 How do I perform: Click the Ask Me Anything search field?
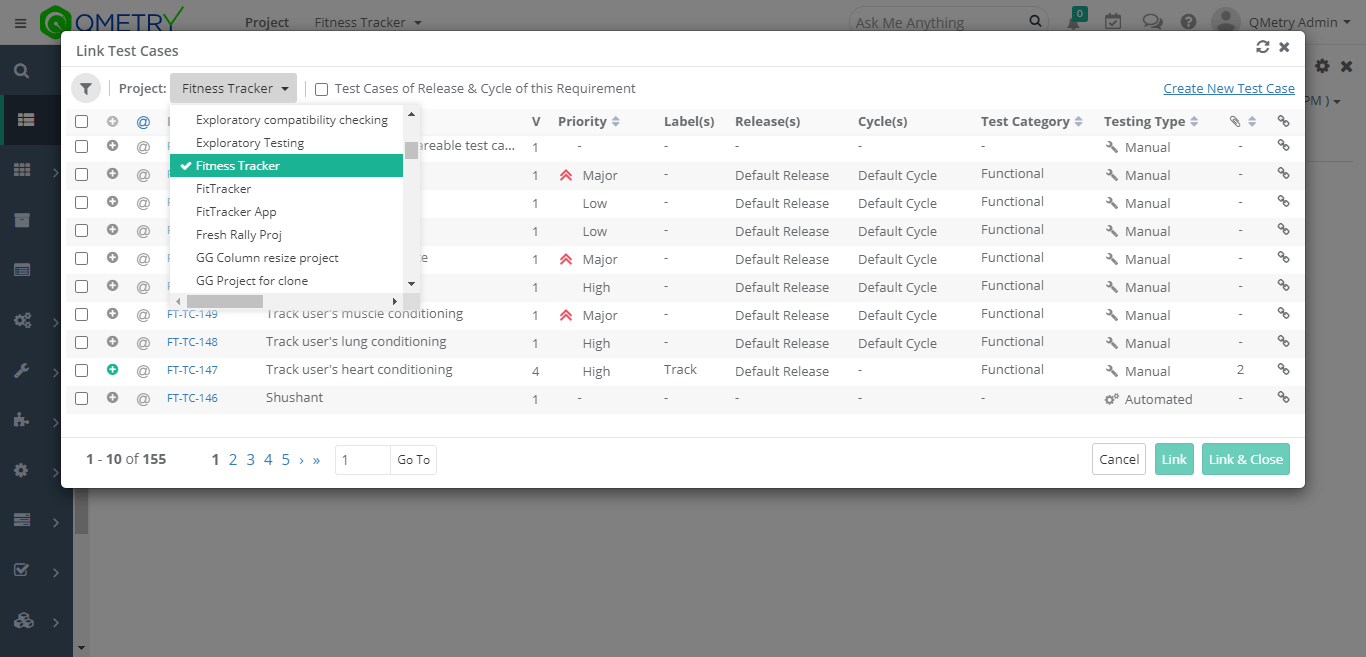tap(939, 22)
